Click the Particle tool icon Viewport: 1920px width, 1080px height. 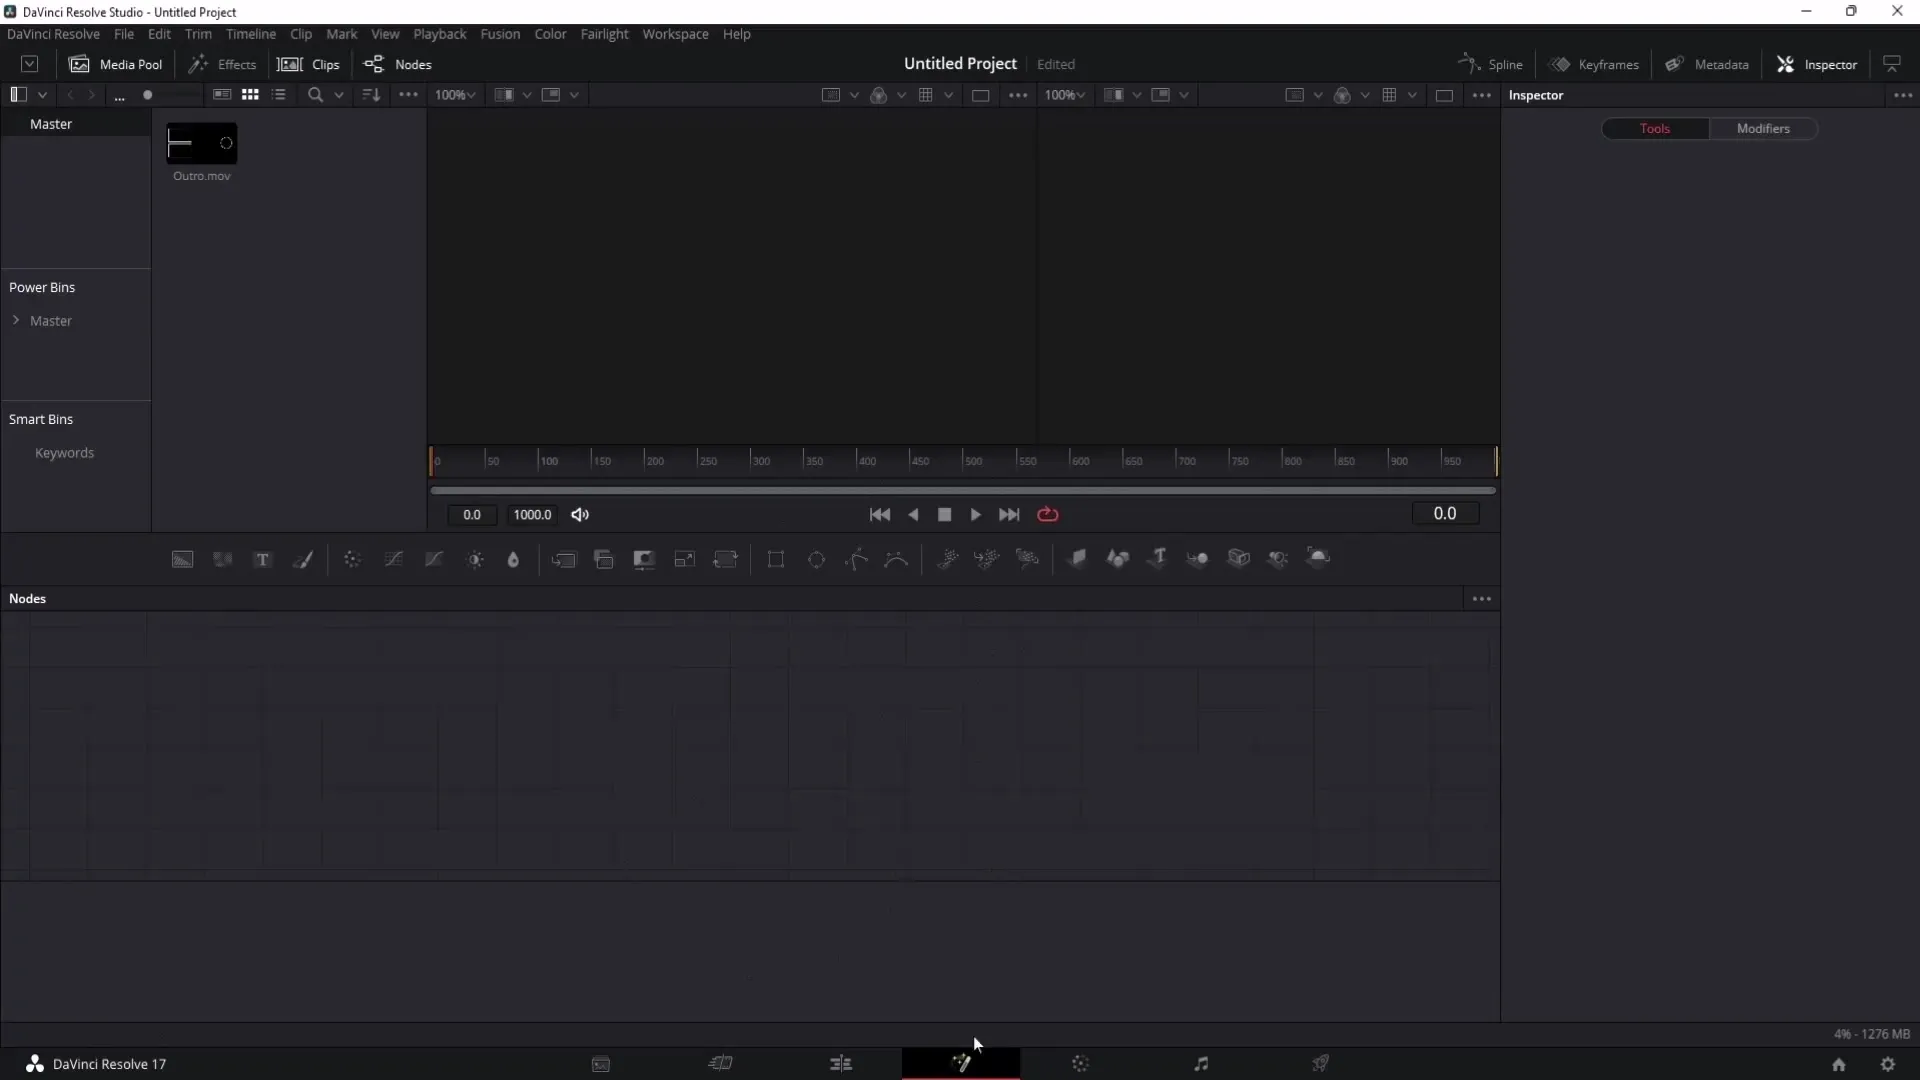pyautogui.click(x=948, y=558)
